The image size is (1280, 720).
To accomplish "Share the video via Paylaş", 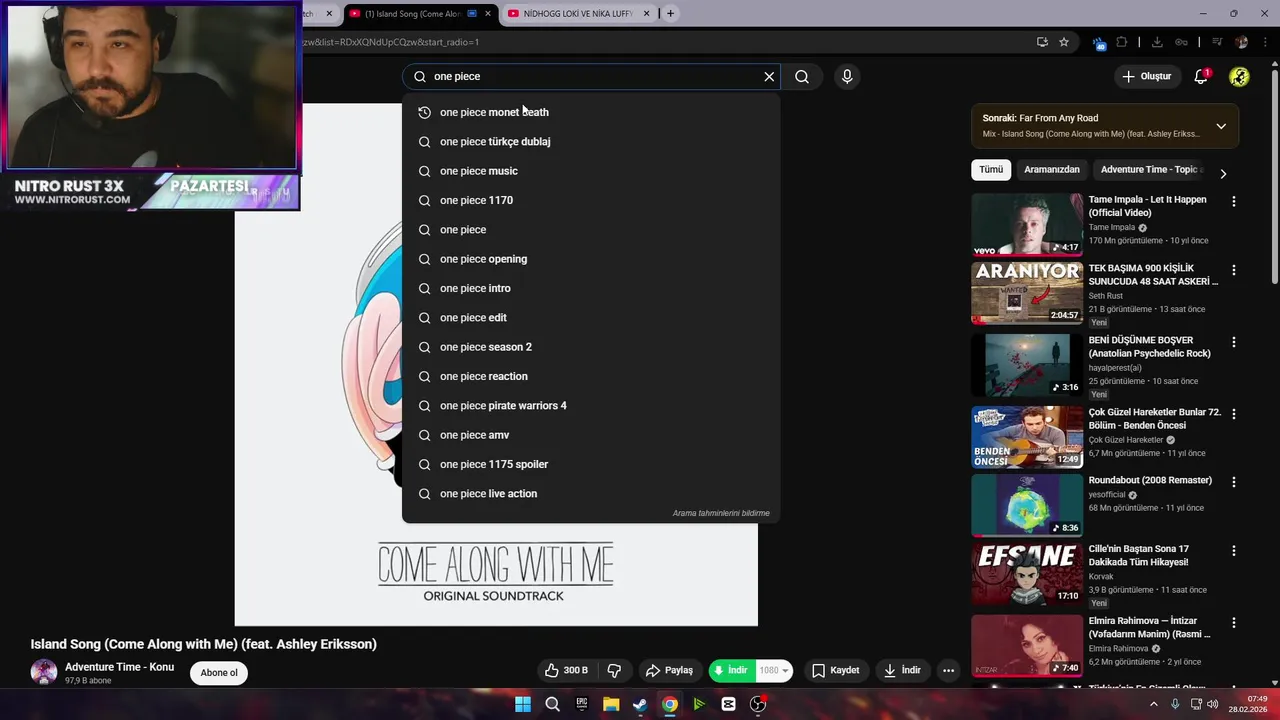I will click(x=669, y=670).
